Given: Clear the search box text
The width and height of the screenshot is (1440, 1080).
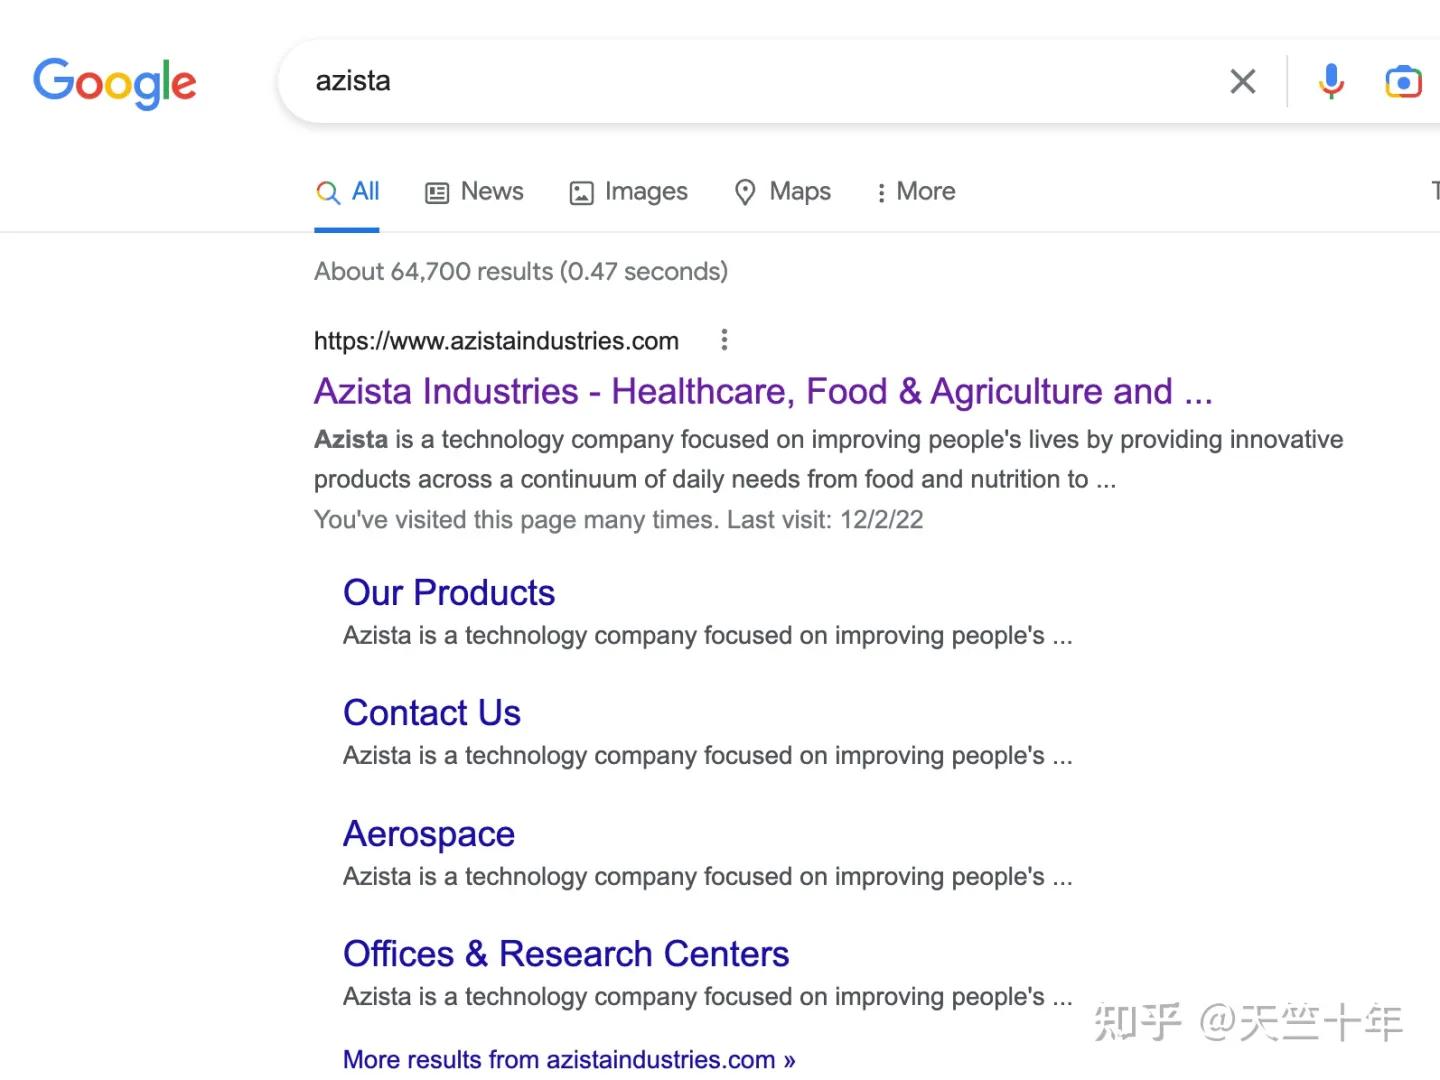Looking at the screenshot, I should point(1242,81).
